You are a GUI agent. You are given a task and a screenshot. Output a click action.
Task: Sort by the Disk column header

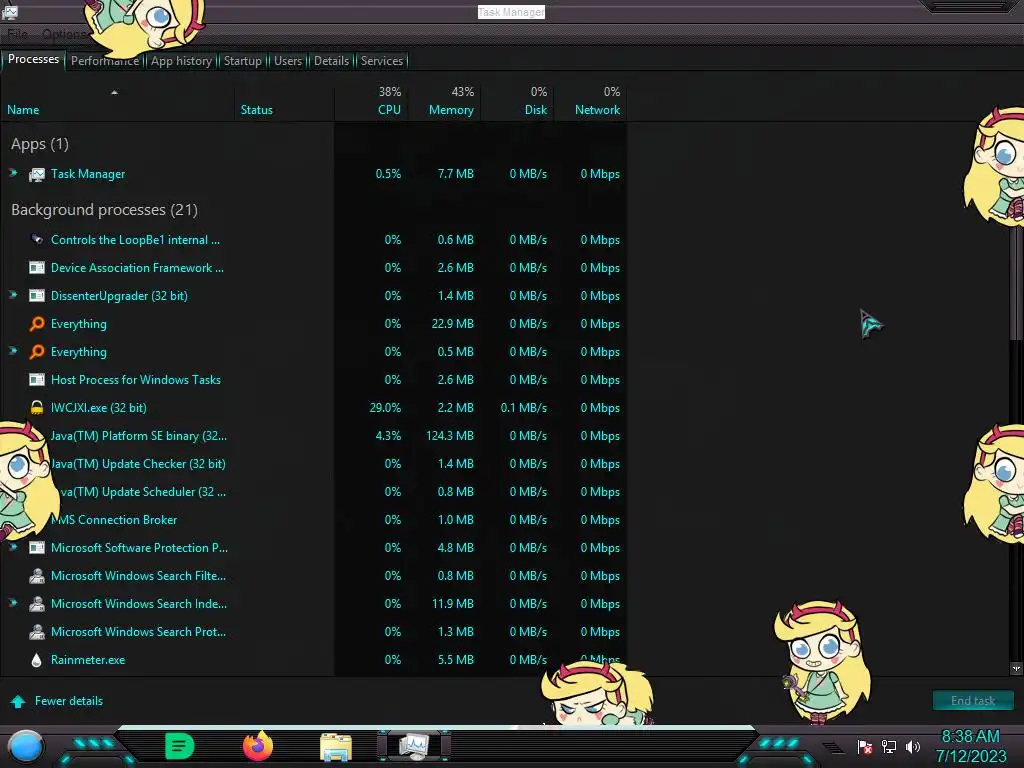coord(518,102)
